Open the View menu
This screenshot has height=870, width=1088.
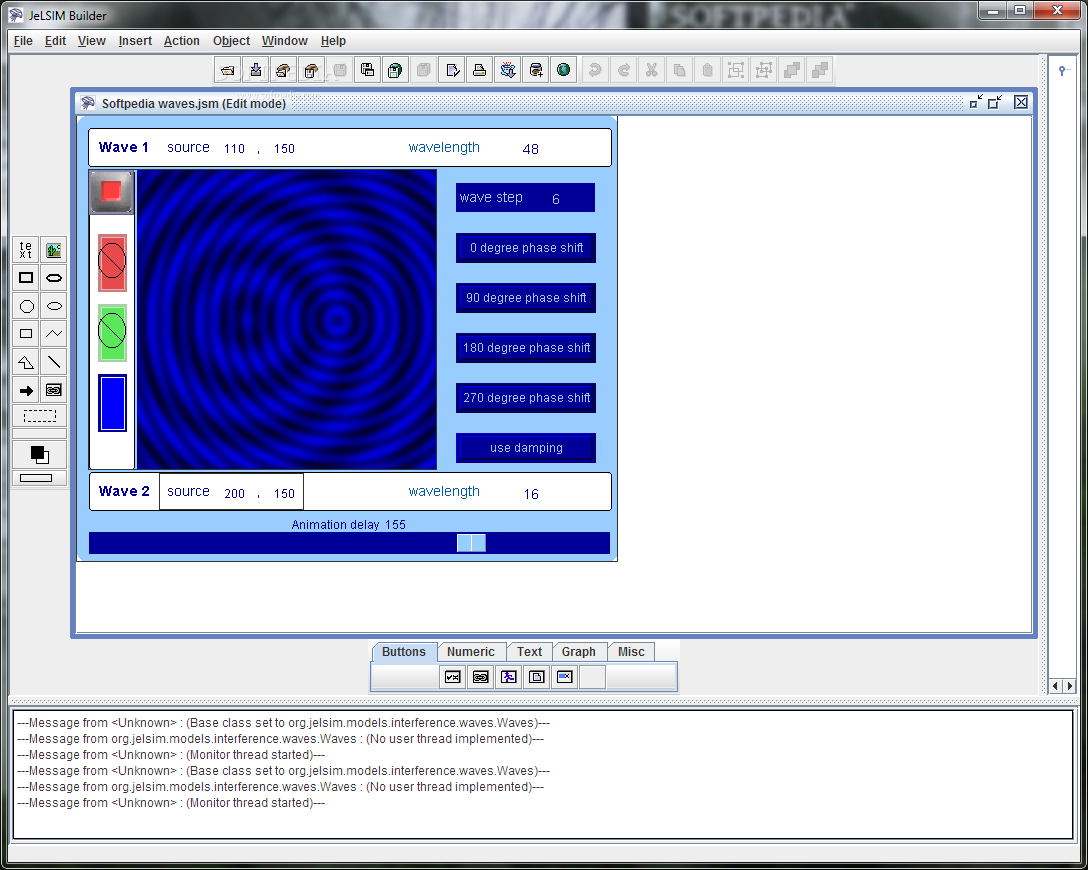[x=92, y=41]
